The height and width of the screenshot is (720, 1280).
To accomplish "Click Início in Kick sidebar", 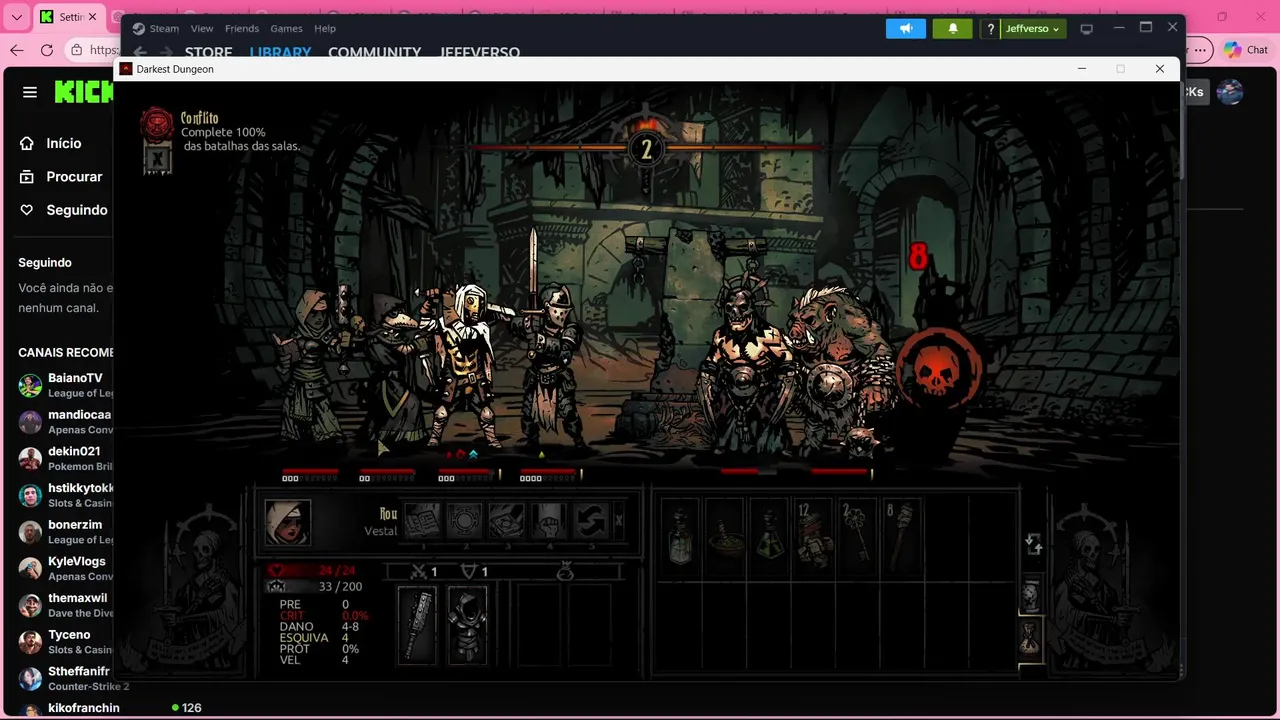I will (x=52, y=143).
